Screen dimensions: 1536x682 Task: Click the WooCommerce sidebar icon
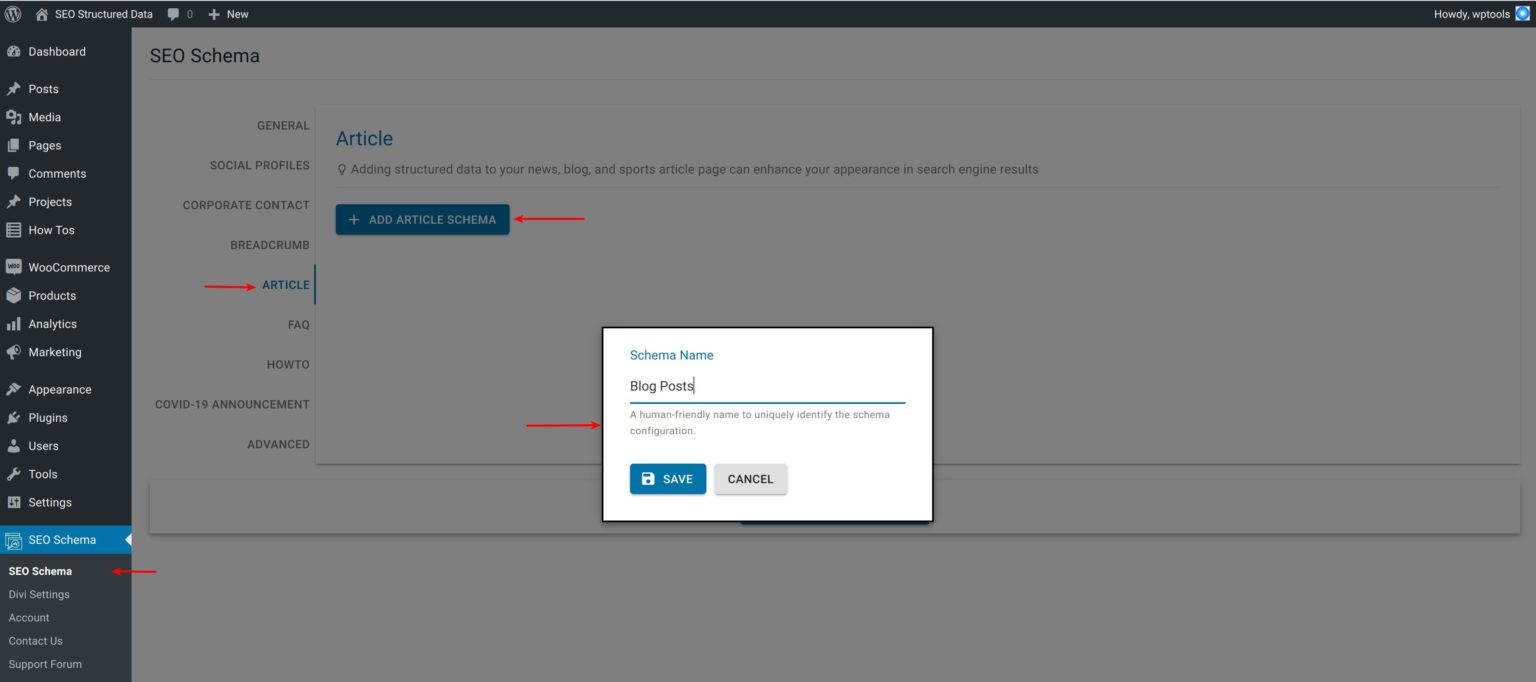click(14, 266)
